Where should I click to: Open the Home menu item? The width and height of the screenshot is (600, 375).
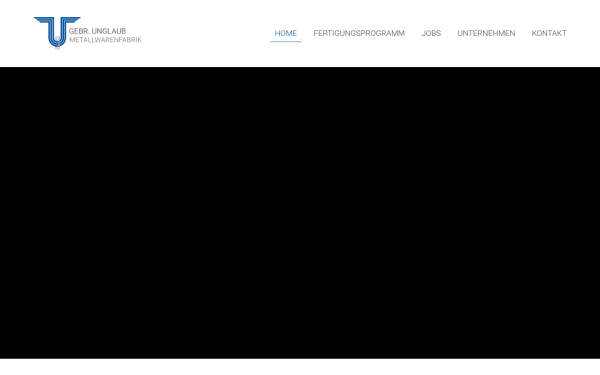pos(286,33)
